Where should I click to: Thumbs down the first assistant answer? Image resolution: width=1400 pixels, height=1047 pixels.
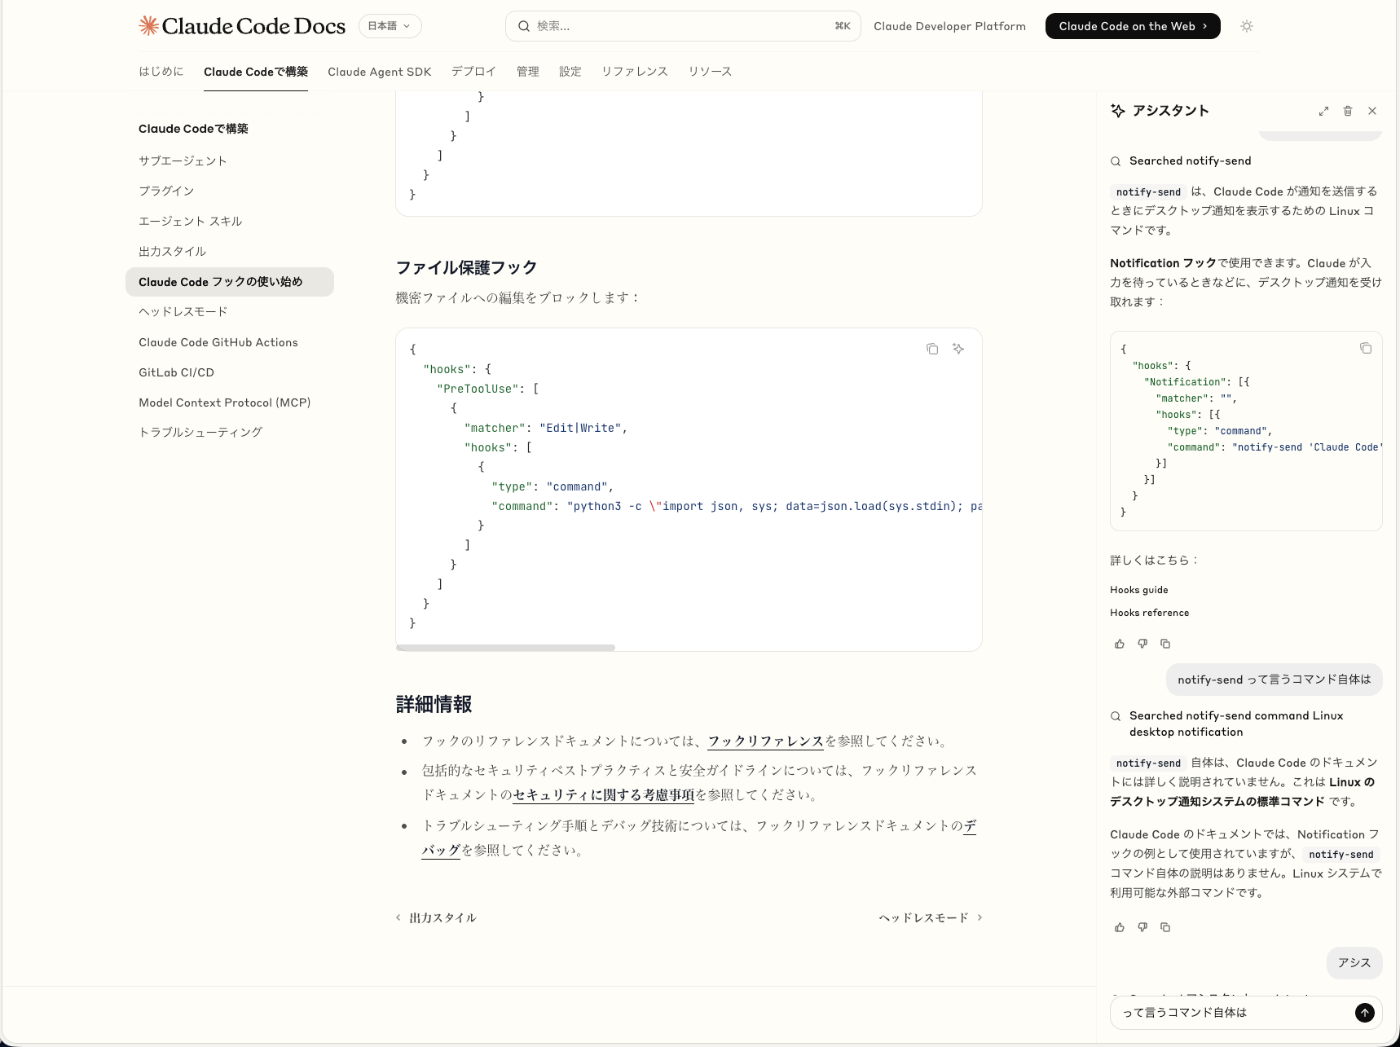tap(1142, 644)
